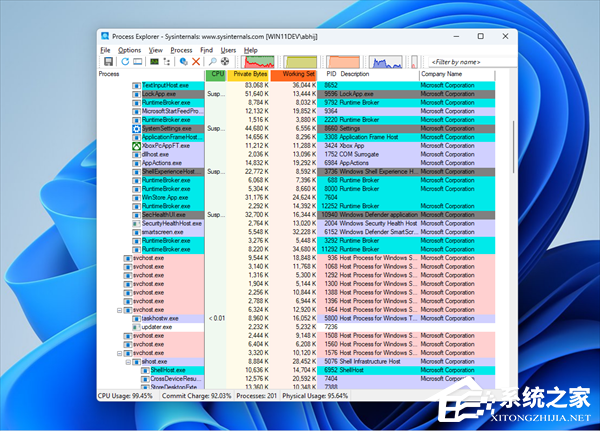Sort by the Process column header
600x431 pixels.
pyautogui.click(x=151, y=75)
